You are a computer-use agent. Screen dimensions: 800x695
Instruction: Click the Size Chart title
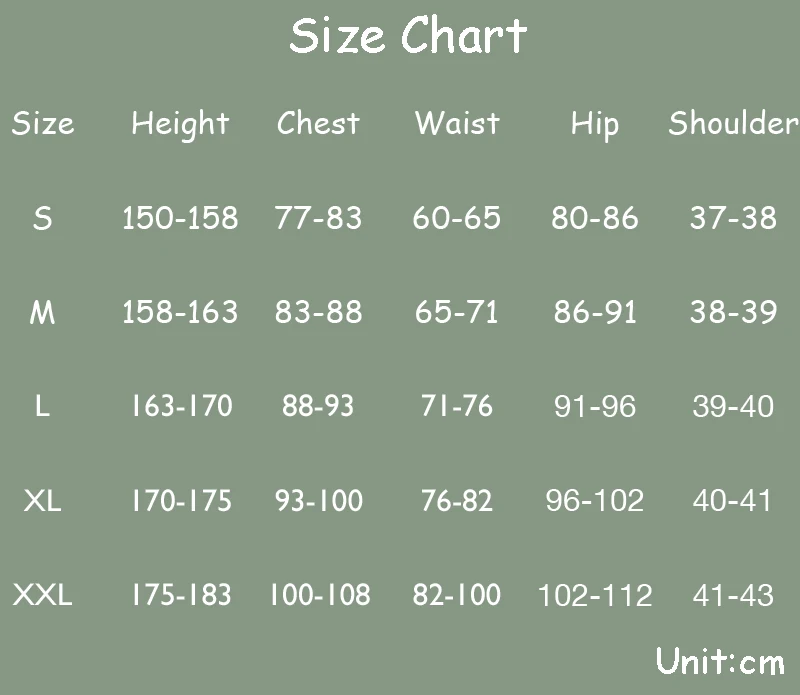coord(408,35)
